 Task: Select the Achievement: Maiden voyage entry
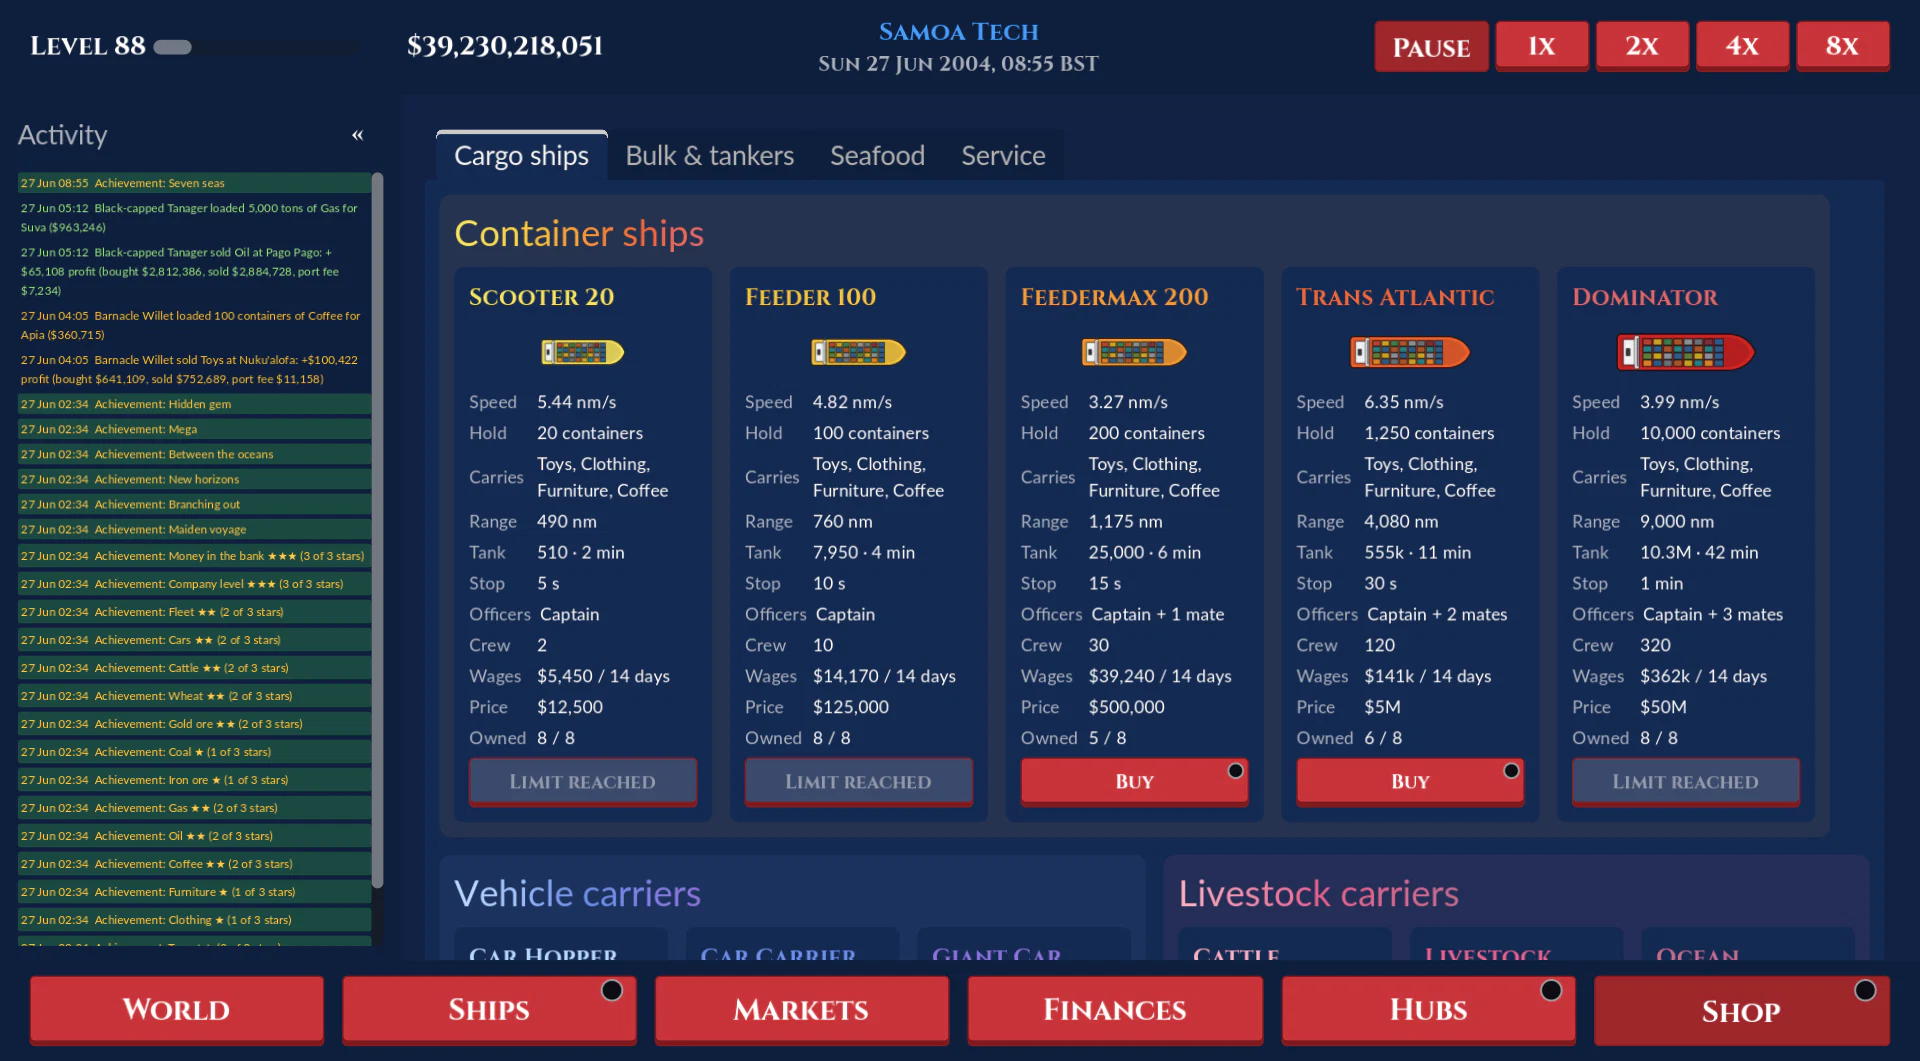click(x=194, y=529)
